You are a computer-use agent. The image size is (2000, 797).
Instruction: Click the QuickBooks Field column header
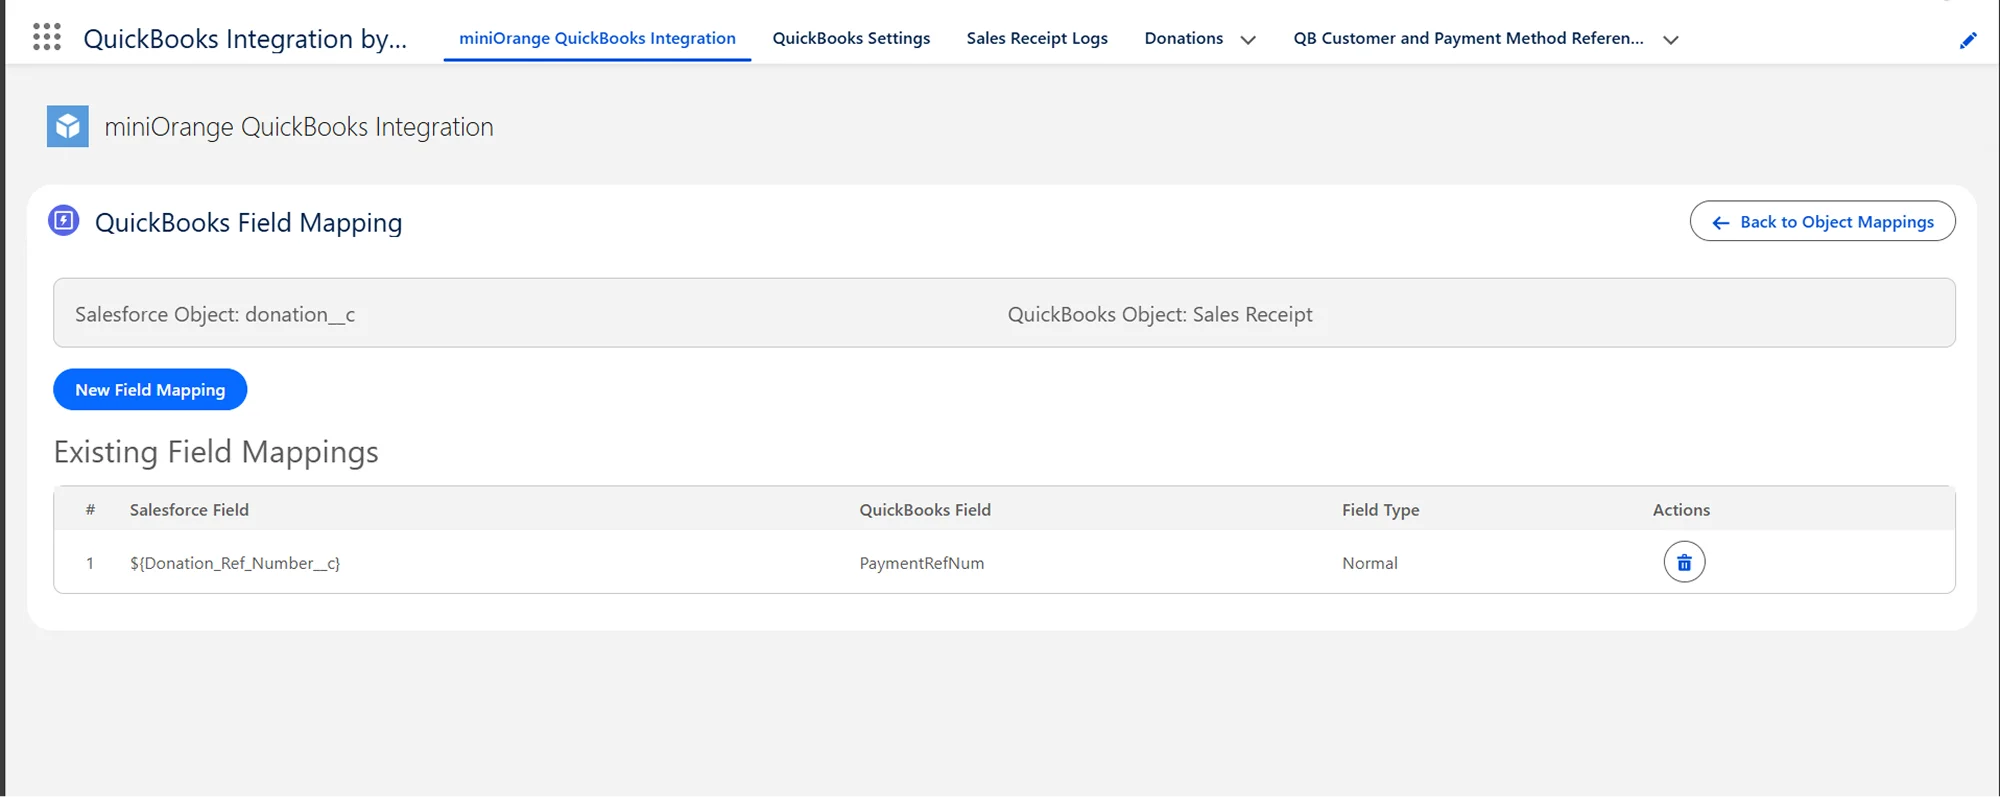925,510
